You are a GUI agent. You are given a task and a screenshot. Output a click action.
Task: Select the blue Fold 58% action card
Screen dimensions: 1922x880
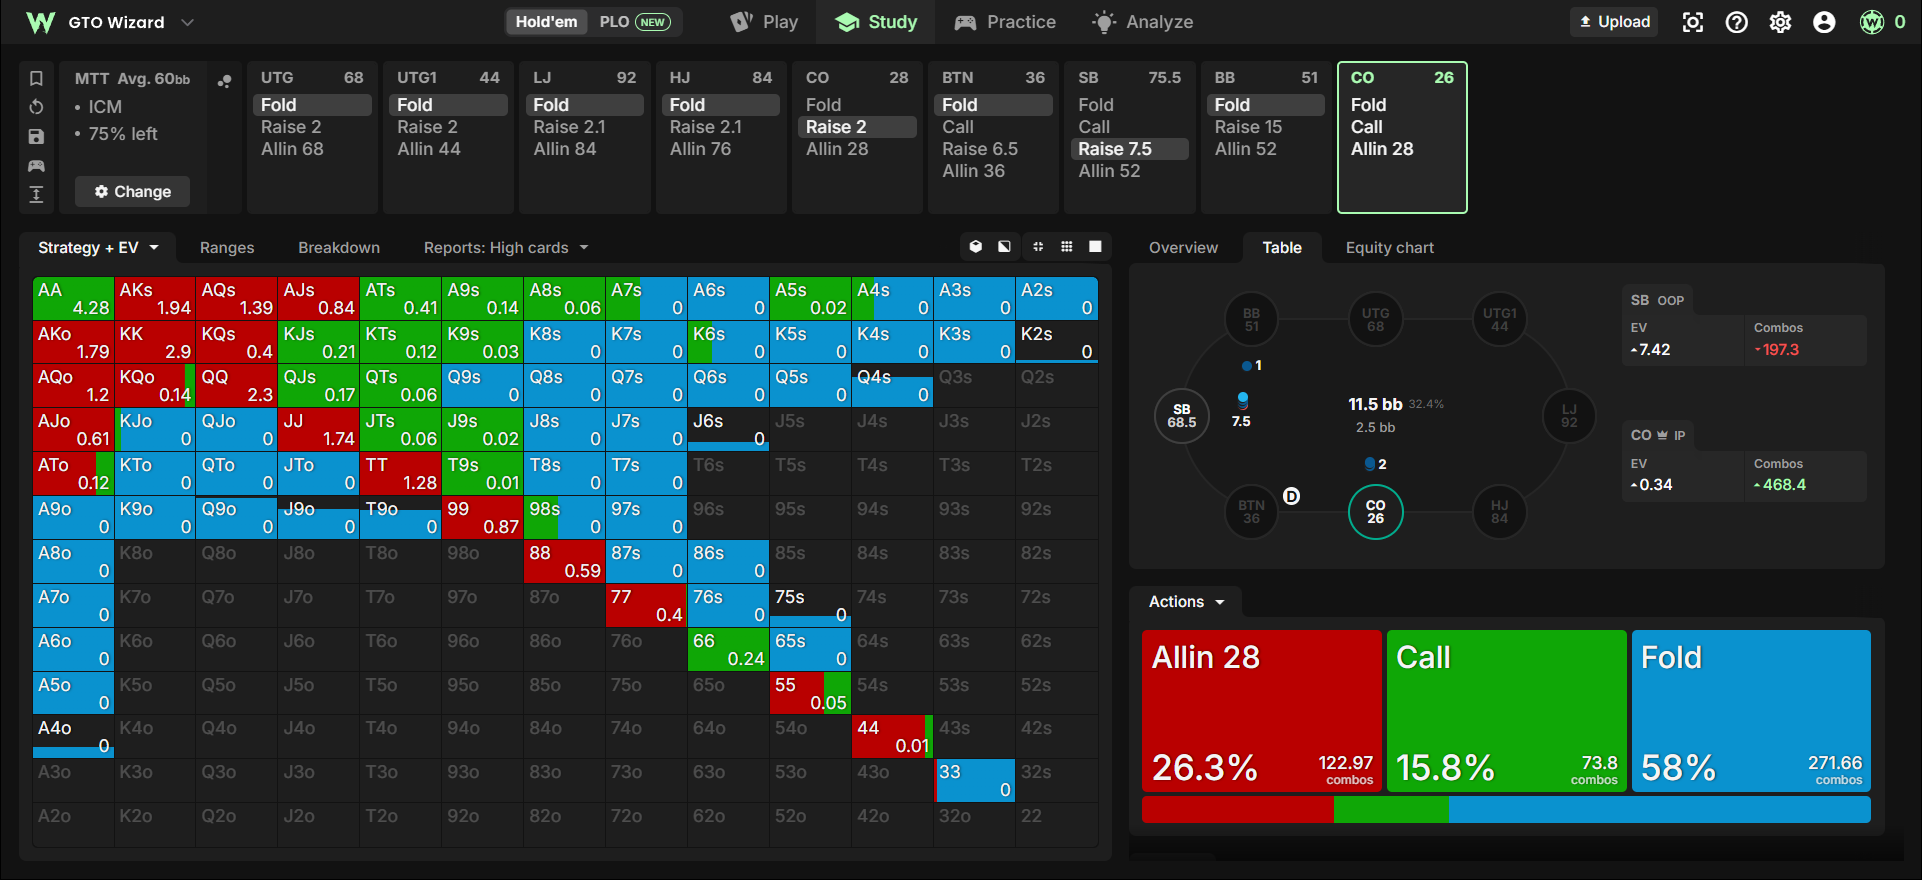[1751, 711]
